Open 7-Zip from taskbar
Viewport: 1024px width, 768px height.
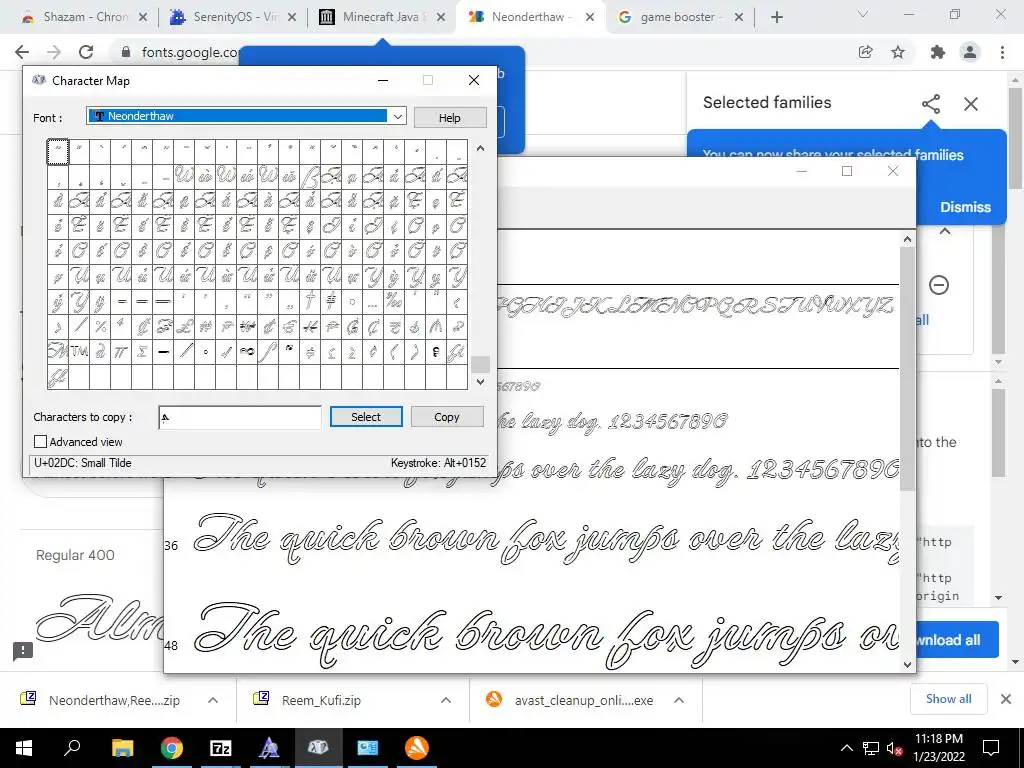(x=221, y=748)
